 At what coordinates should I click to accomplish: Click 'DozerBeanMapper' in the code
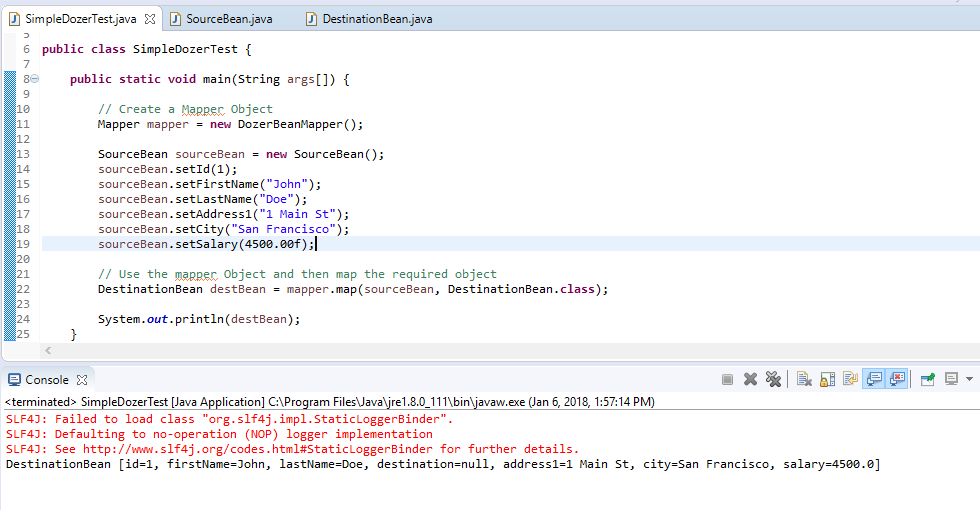[x=290, y=124]
